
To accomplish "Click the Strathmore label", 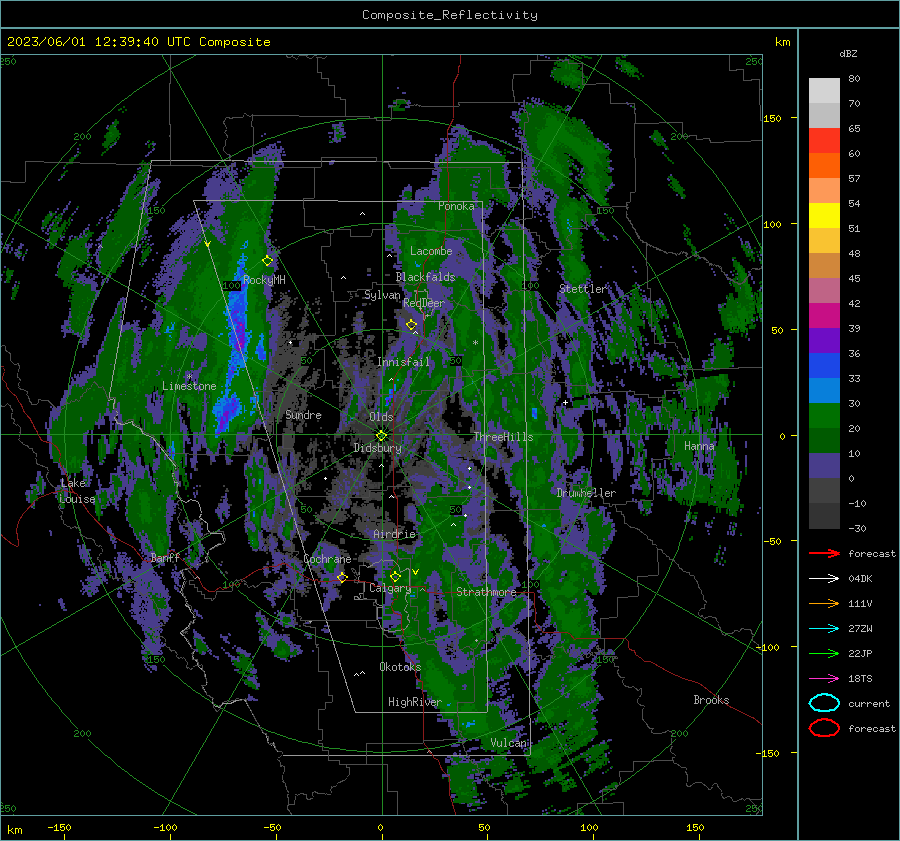I will (x=486, y=592).
